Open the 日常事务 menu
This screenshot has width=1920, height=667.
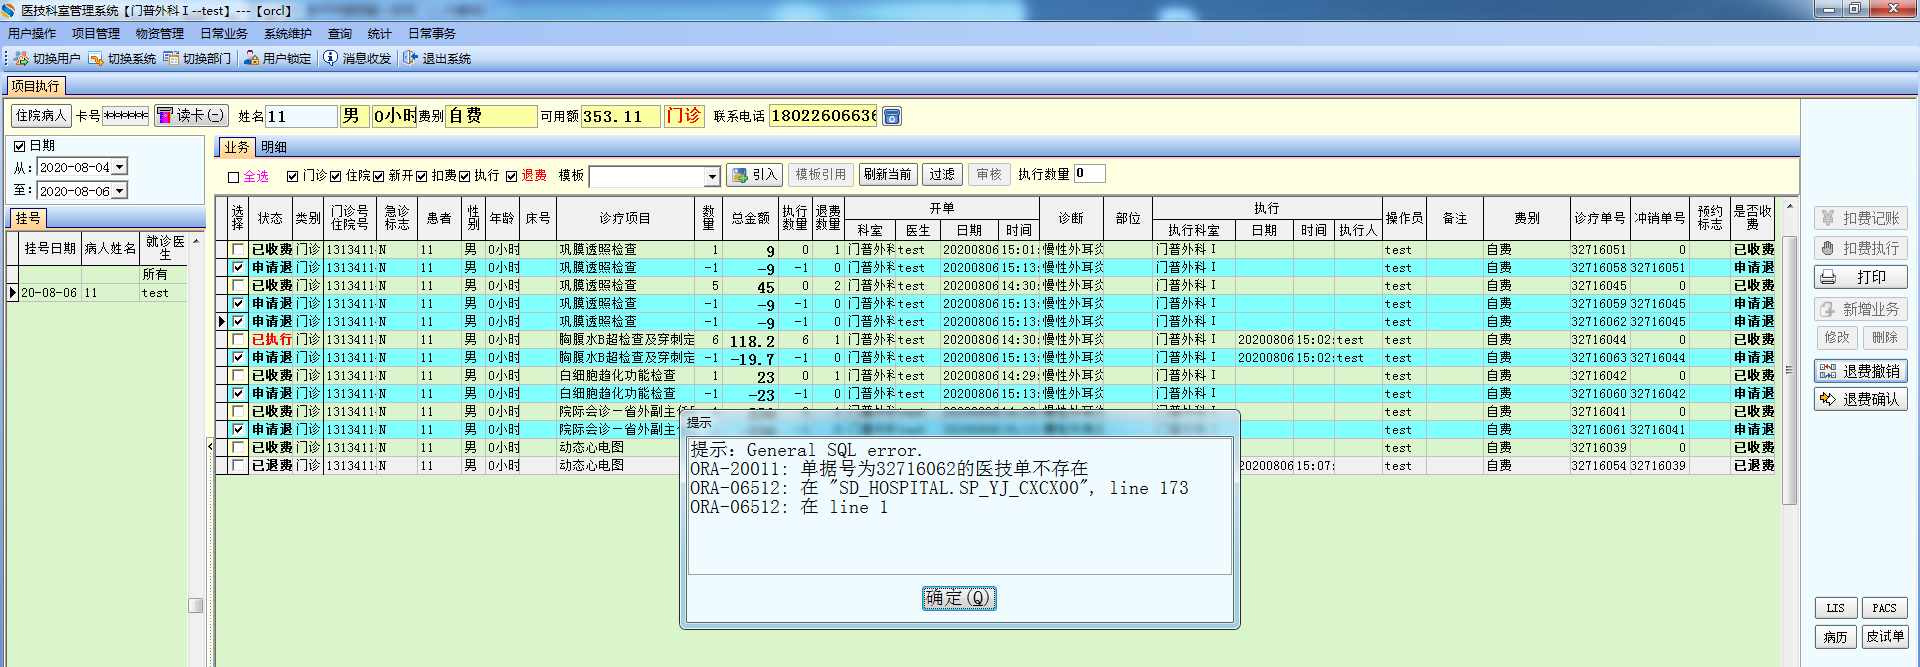[432, 34]
